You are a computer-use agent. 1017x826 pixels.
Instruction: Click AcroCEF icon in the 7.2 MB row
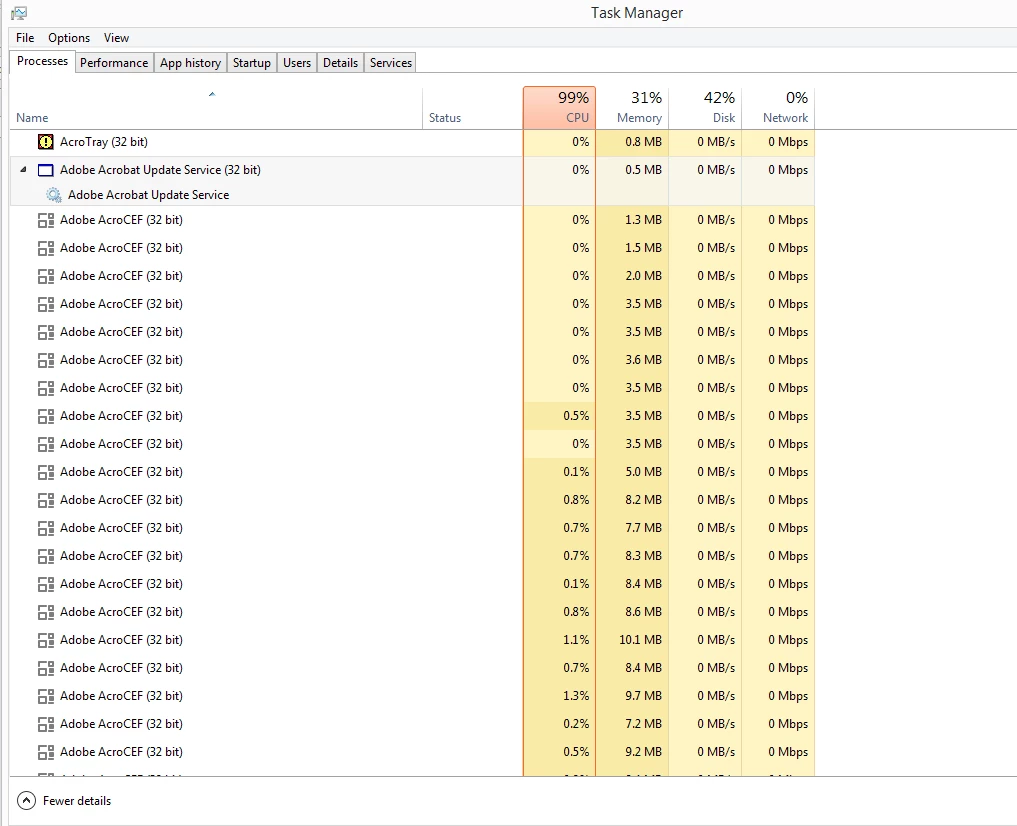(x=45, y=724)
